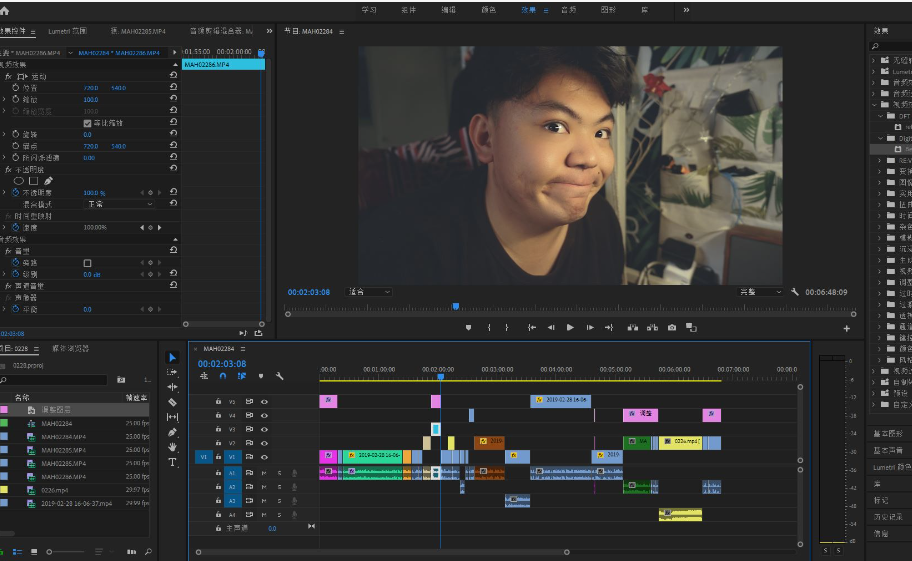This screenshot has height=561, width=912.
Task: Open blend mode dropdown
Action: [120, 204]
